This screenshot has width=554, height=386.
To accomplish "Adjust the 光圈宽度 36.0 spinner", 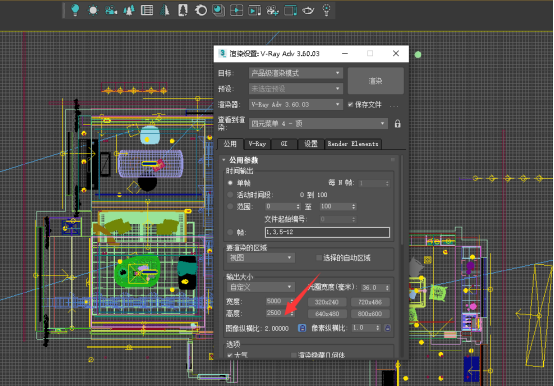I will [387, 288].
